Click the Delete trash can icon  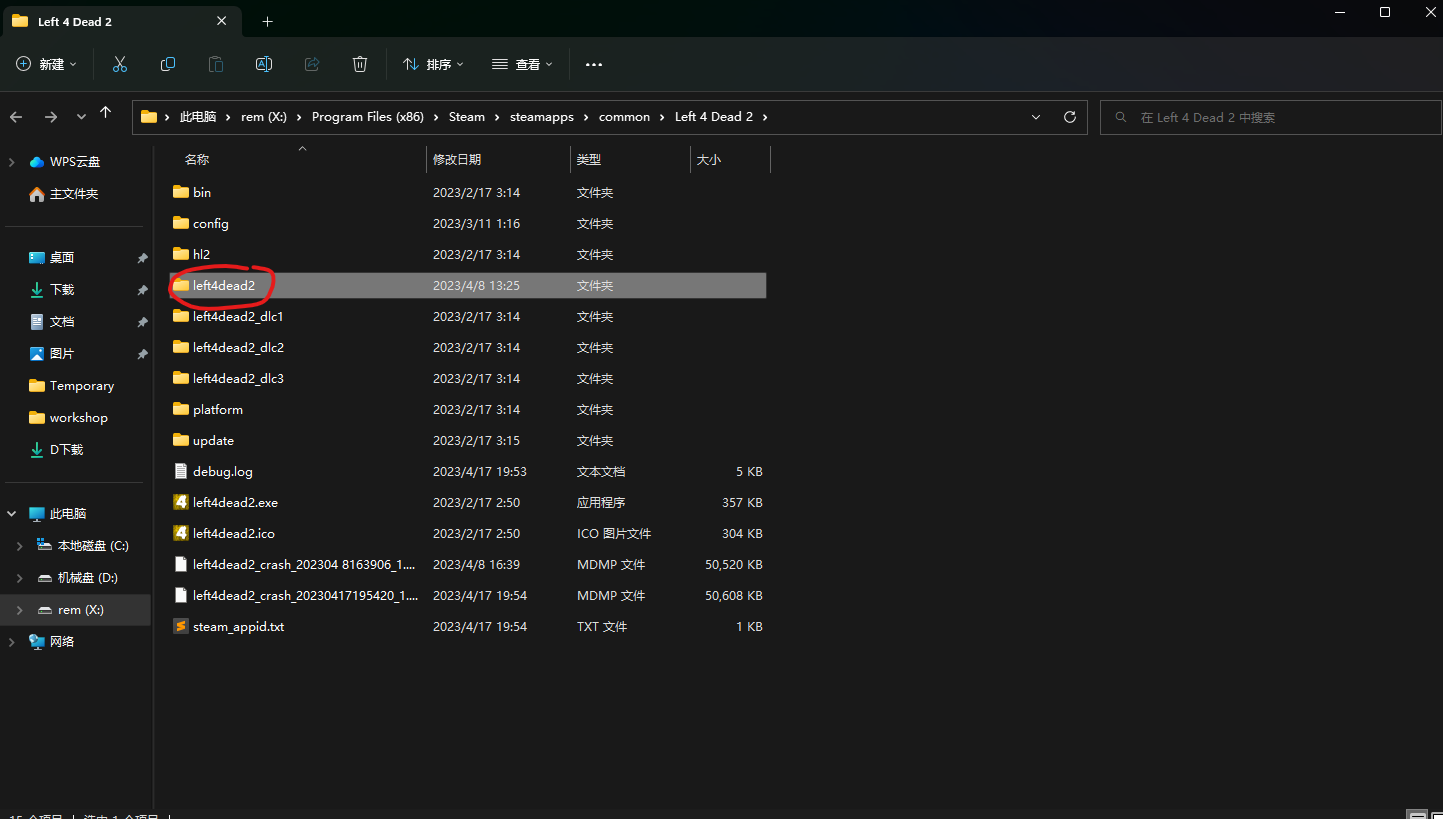[x=360, y=64]
